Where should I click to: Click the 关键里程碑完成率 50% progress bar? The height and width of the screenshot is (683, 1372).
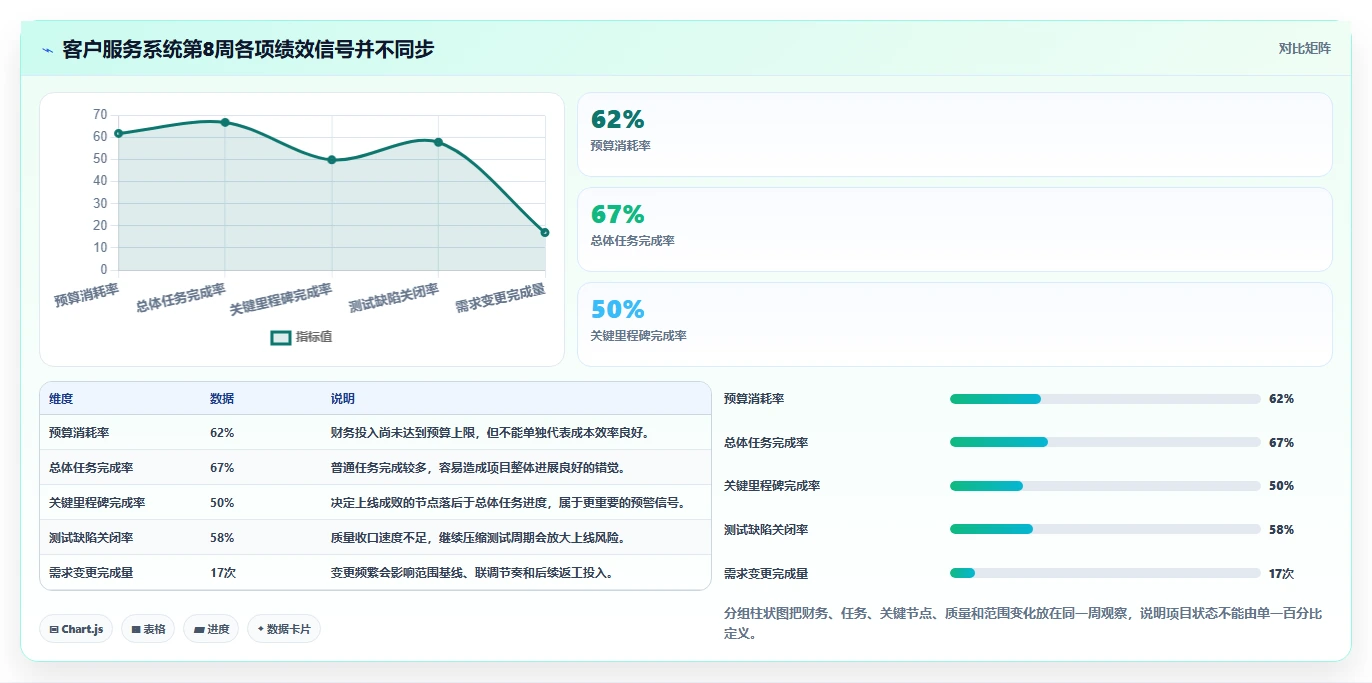click(1105, 486)
